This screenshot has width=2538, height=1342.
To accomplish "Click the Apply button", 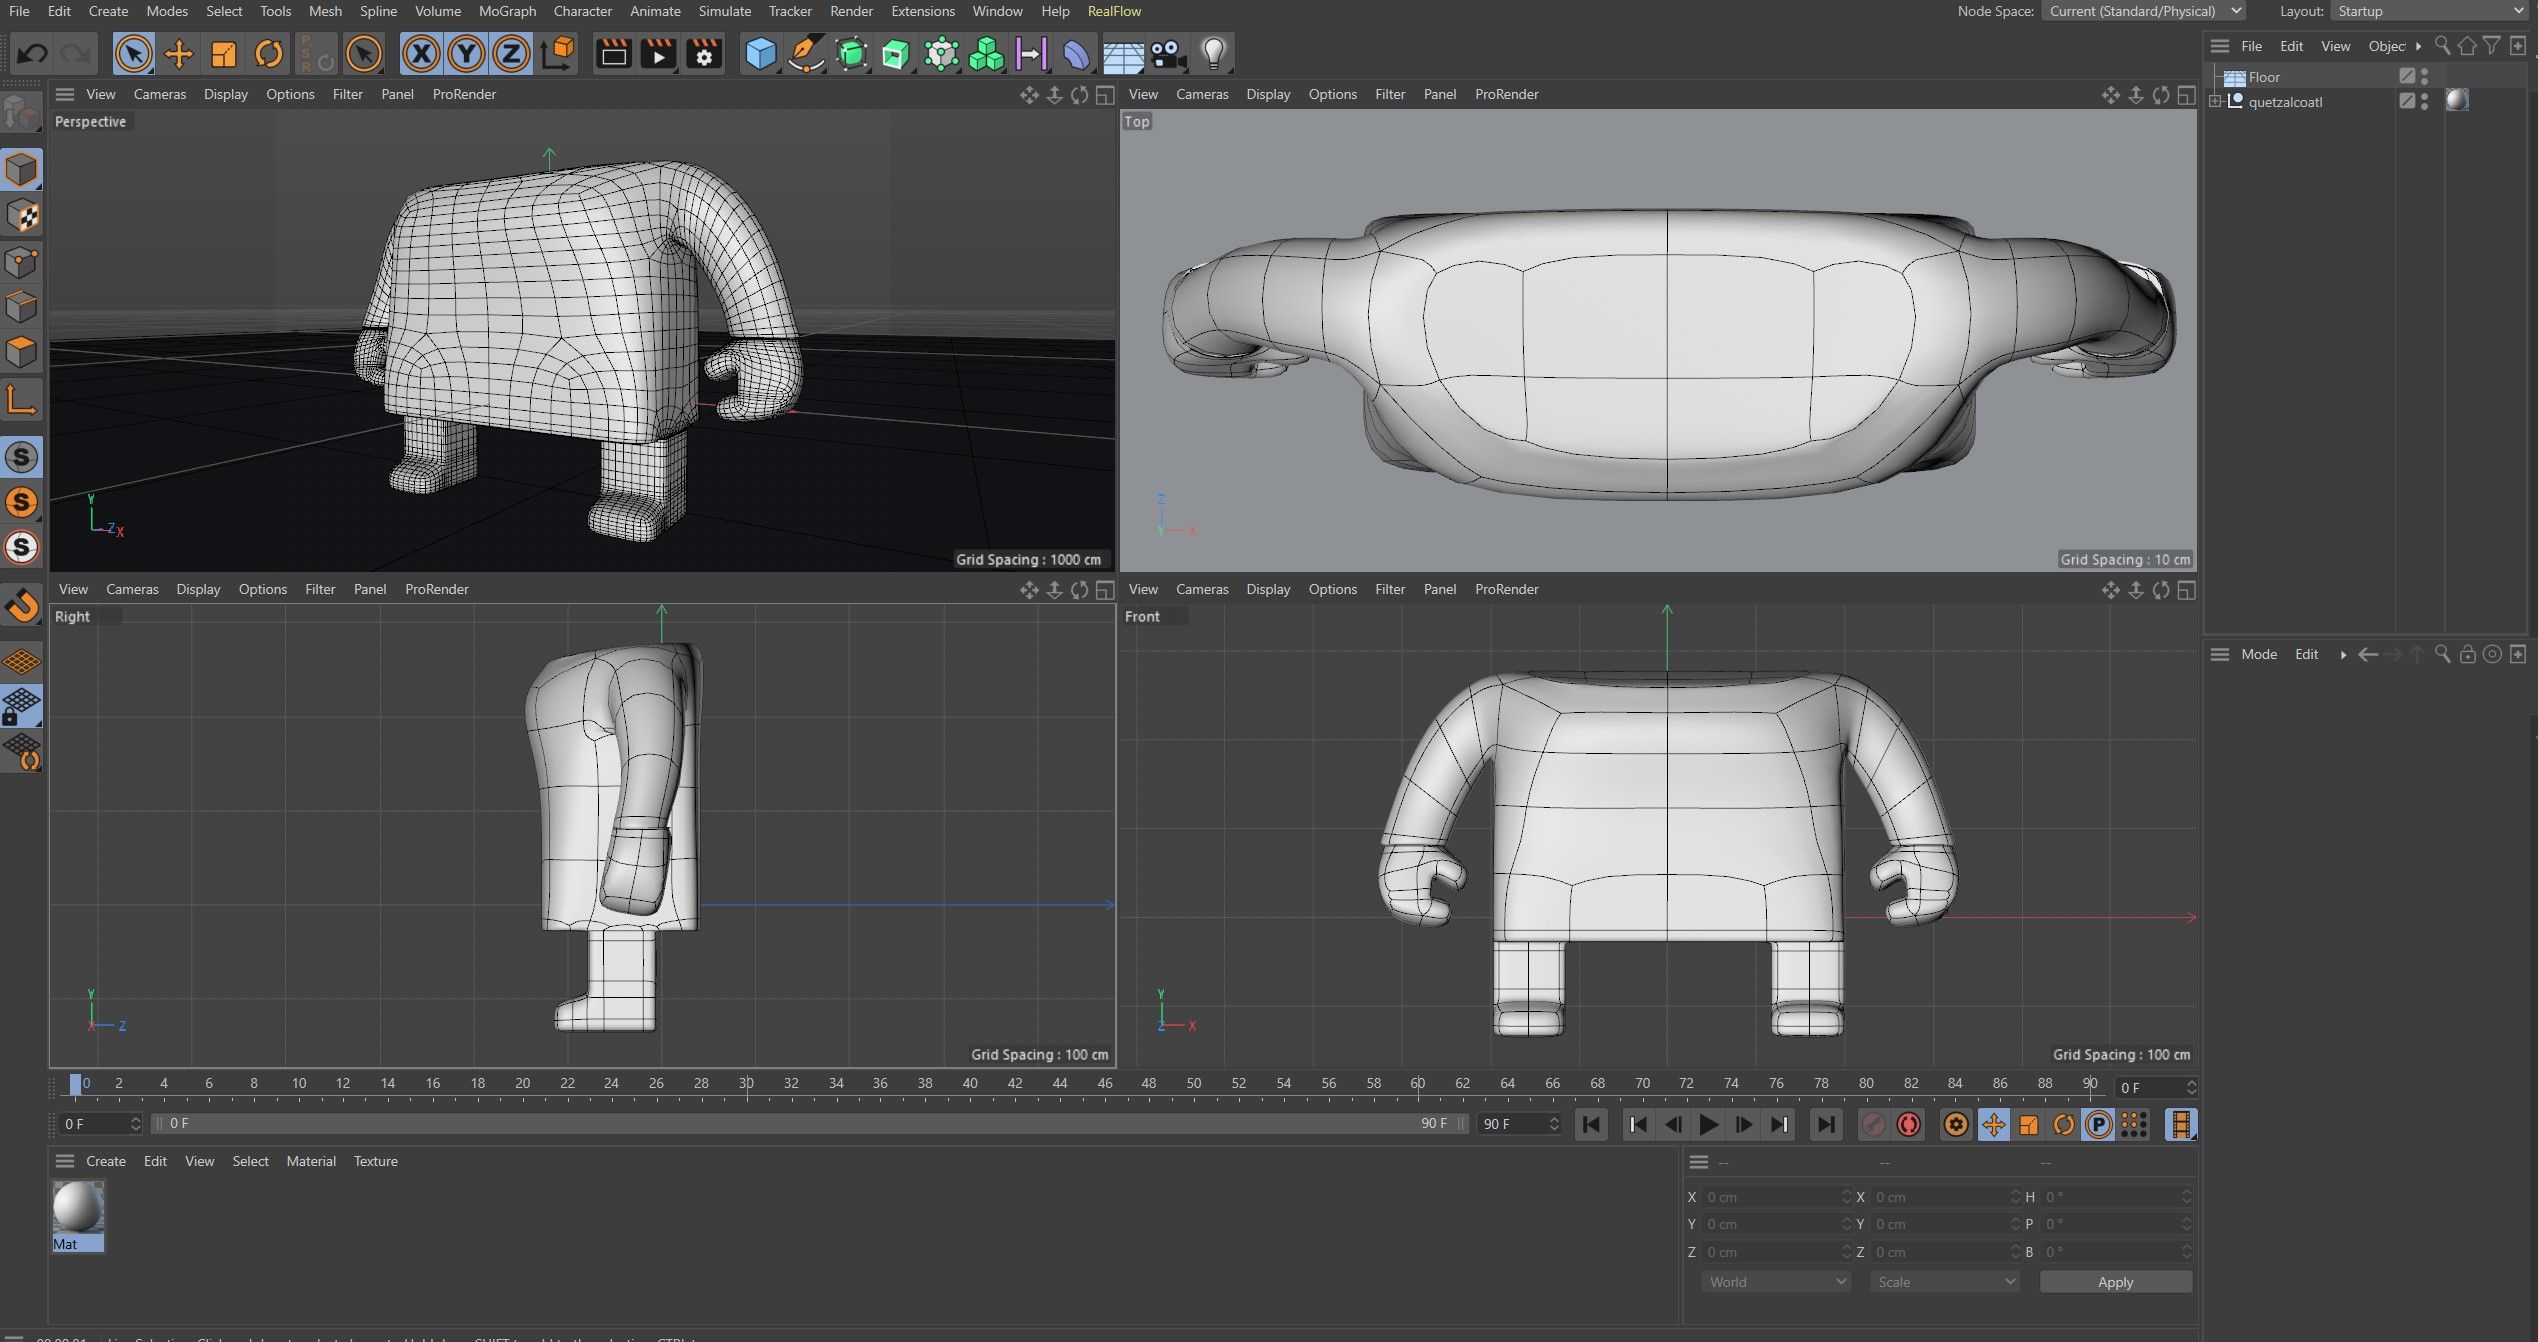I will [2115, 1282].
